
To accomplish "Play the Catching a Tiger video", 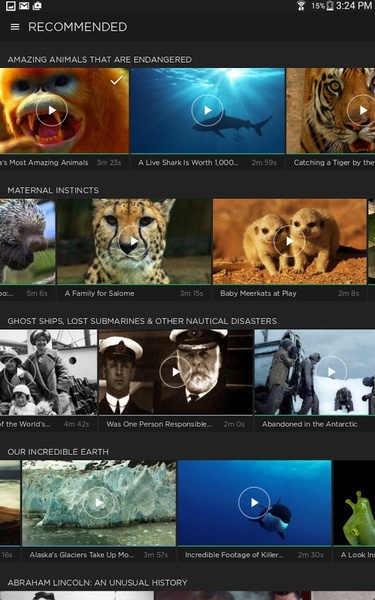I will pyautogui.click(x=362, y=111).
